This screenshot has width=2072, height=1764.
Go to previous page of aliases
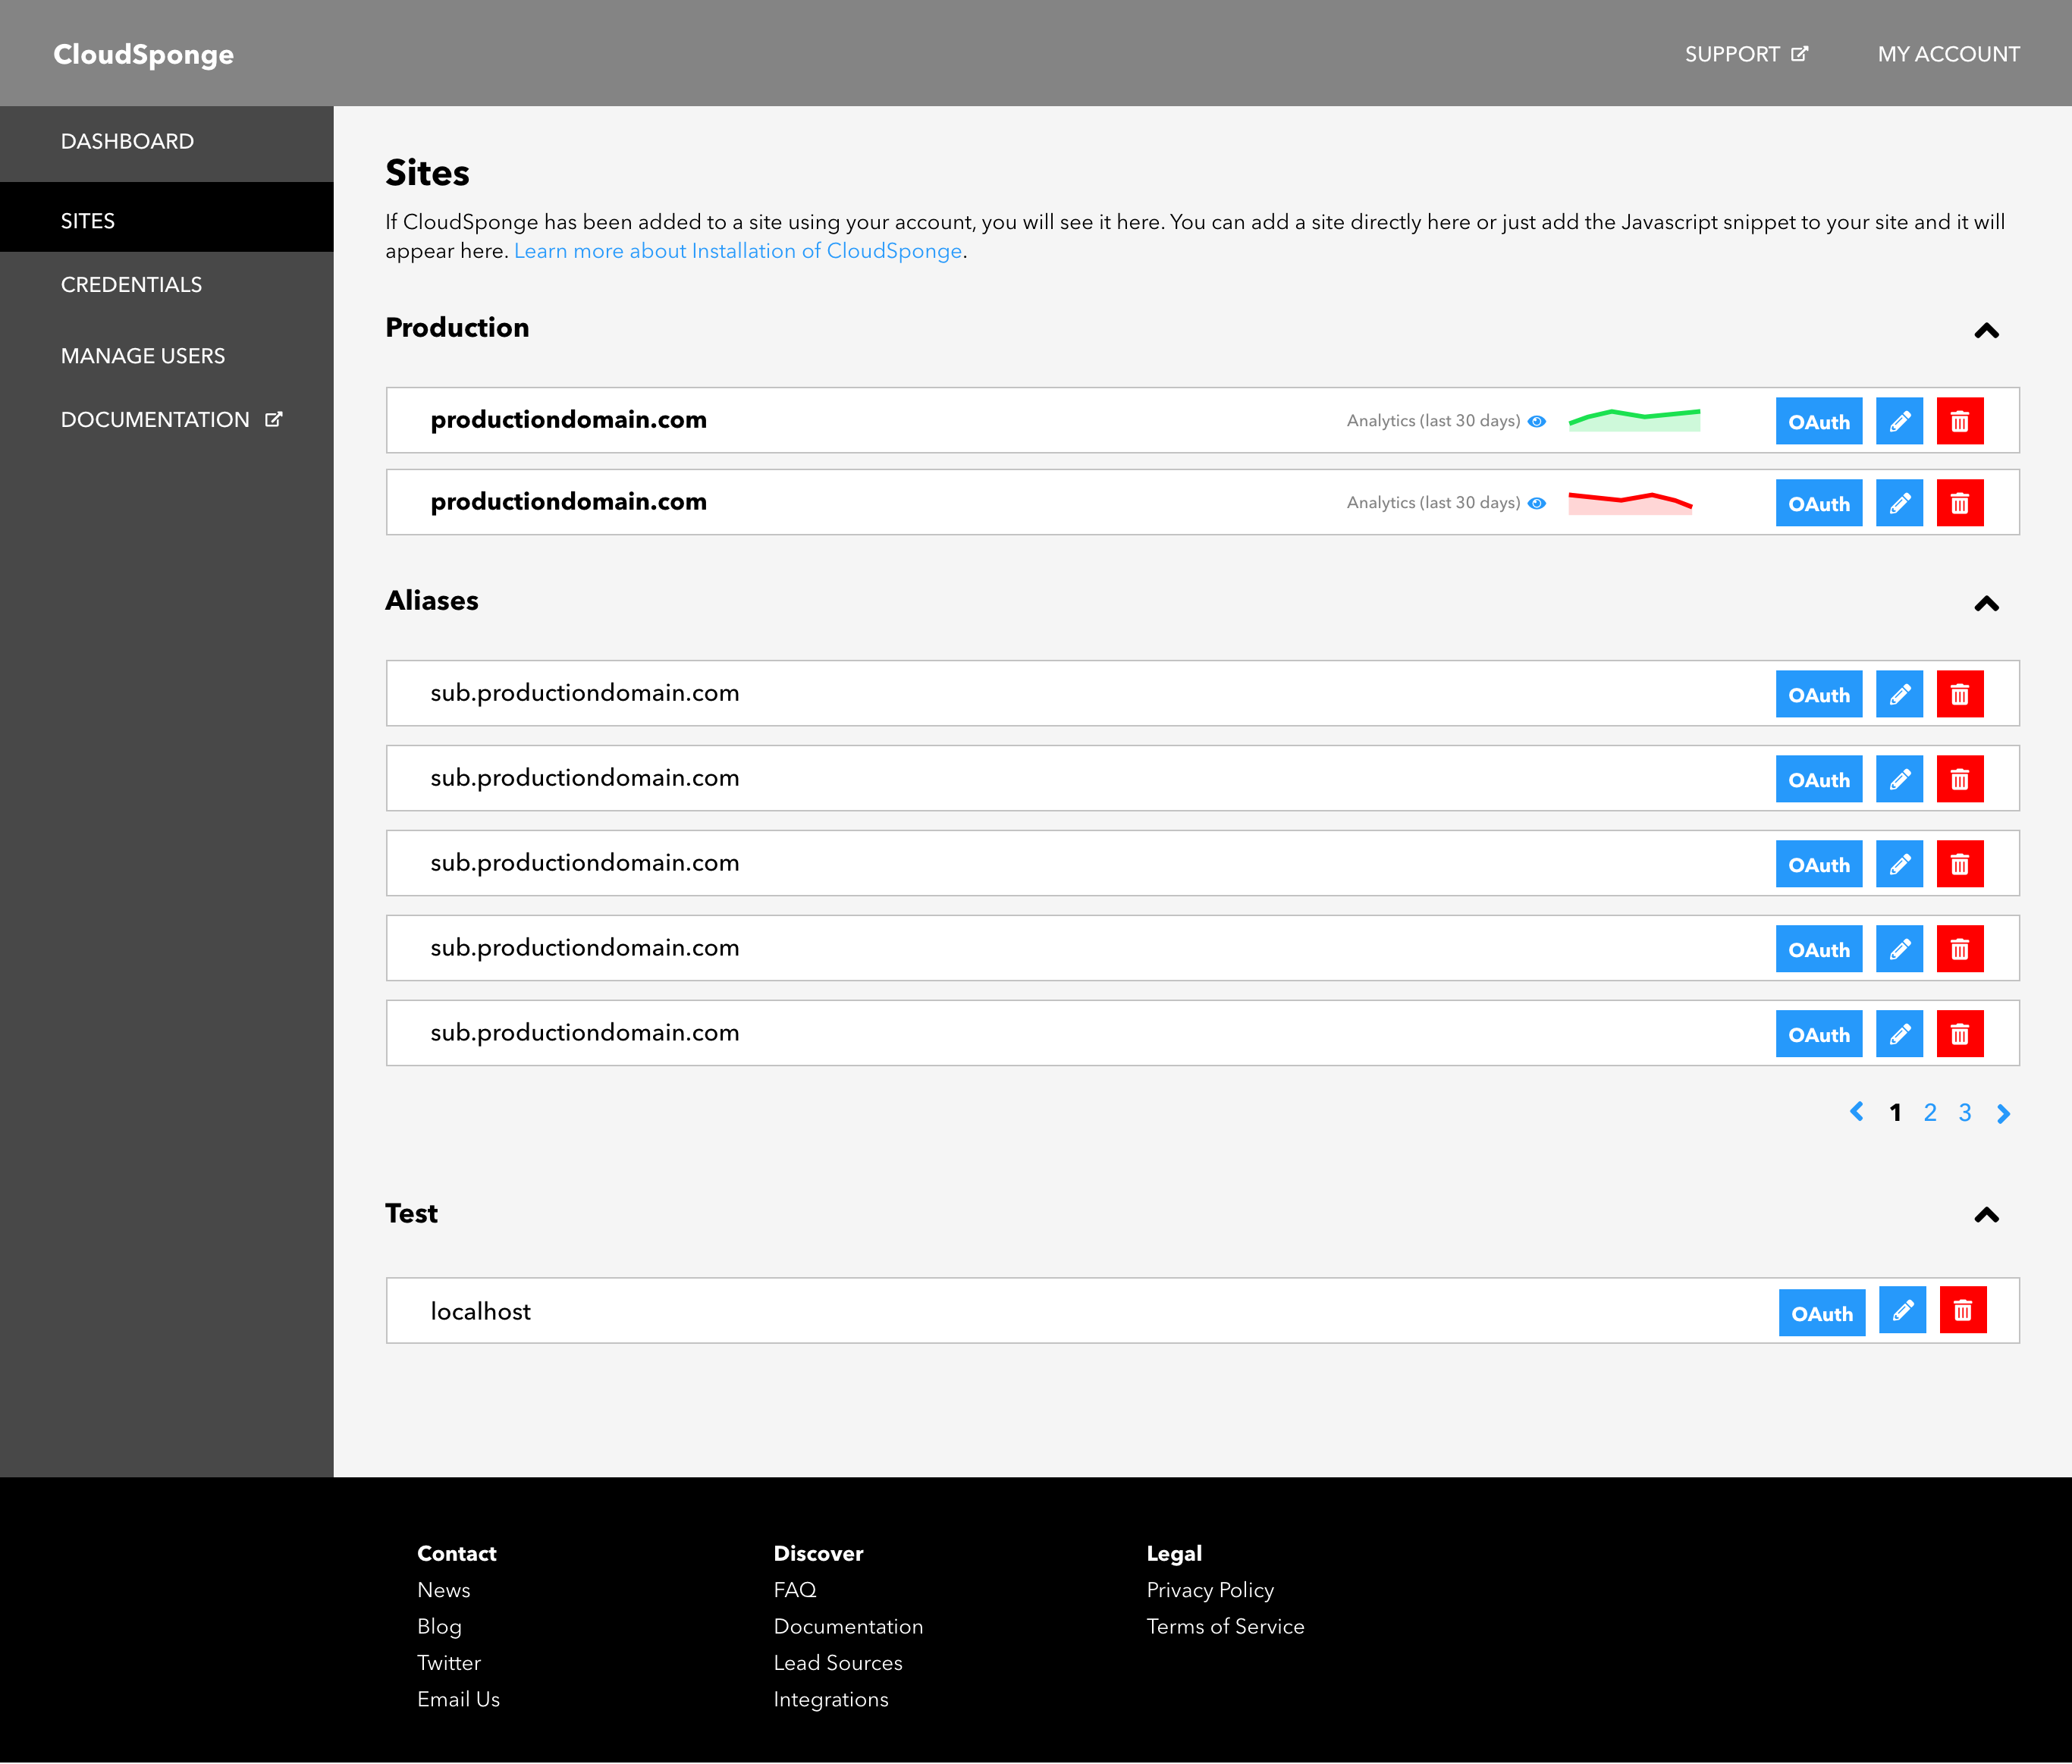coord(1857,1112)
